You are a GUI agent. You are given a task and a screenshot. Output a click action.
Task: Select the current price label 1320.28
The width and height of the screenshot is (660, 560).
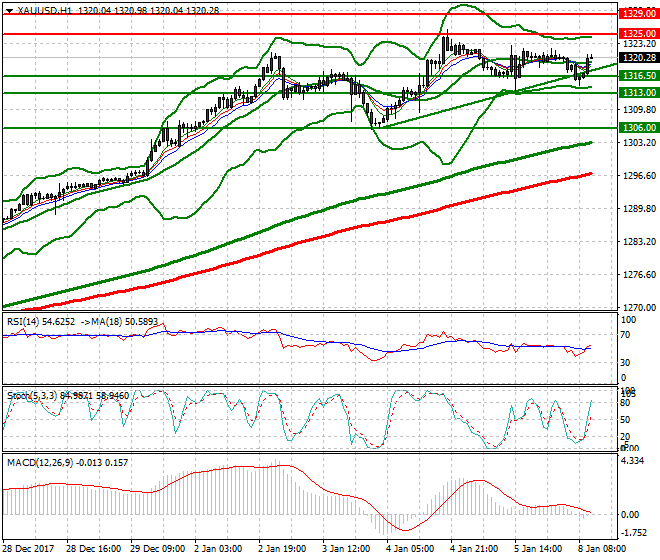pos(639,58)
